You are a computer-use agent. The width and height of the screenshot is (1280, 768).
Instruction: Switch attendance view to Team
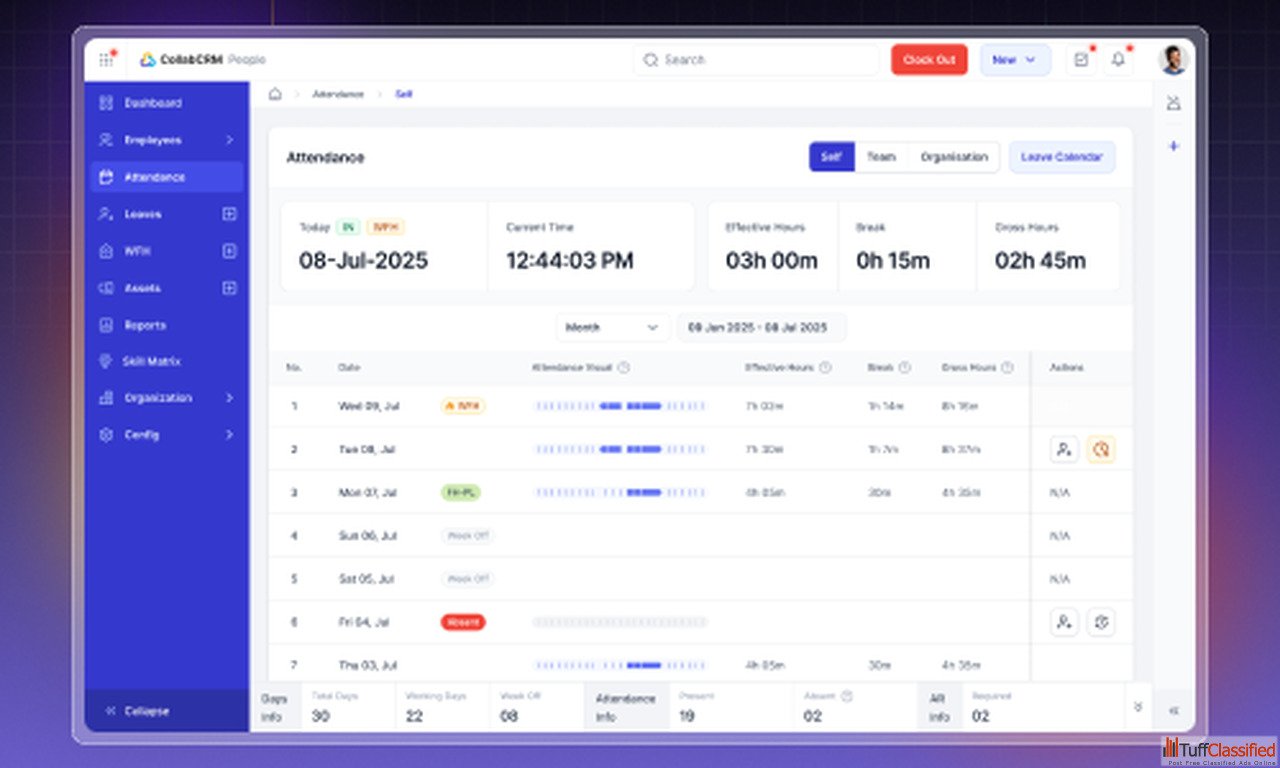[881, 157]
